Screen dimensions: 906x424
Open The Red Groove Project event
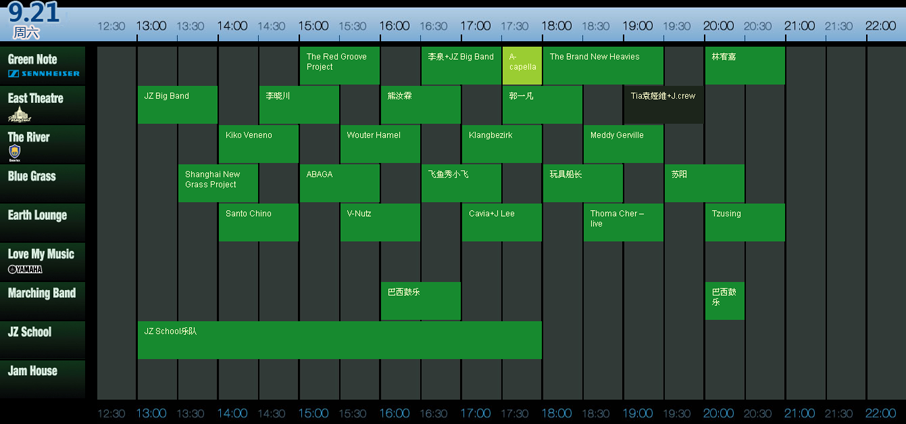tap(339, 65)
